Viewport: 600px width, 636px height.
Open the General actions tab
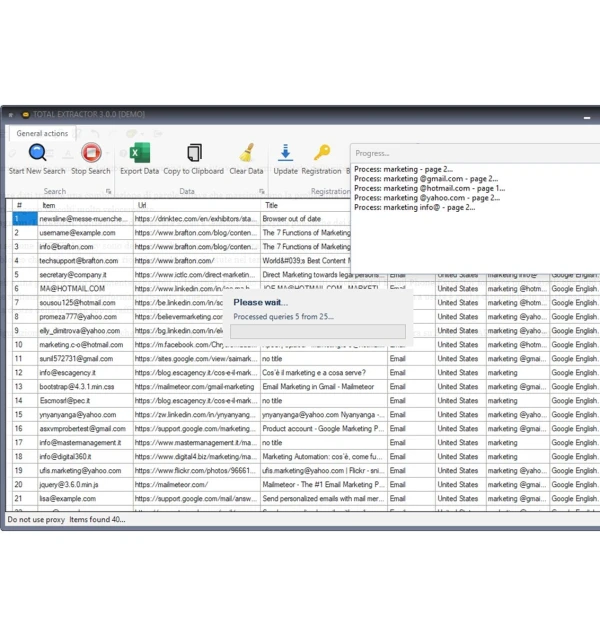[42, 133]
